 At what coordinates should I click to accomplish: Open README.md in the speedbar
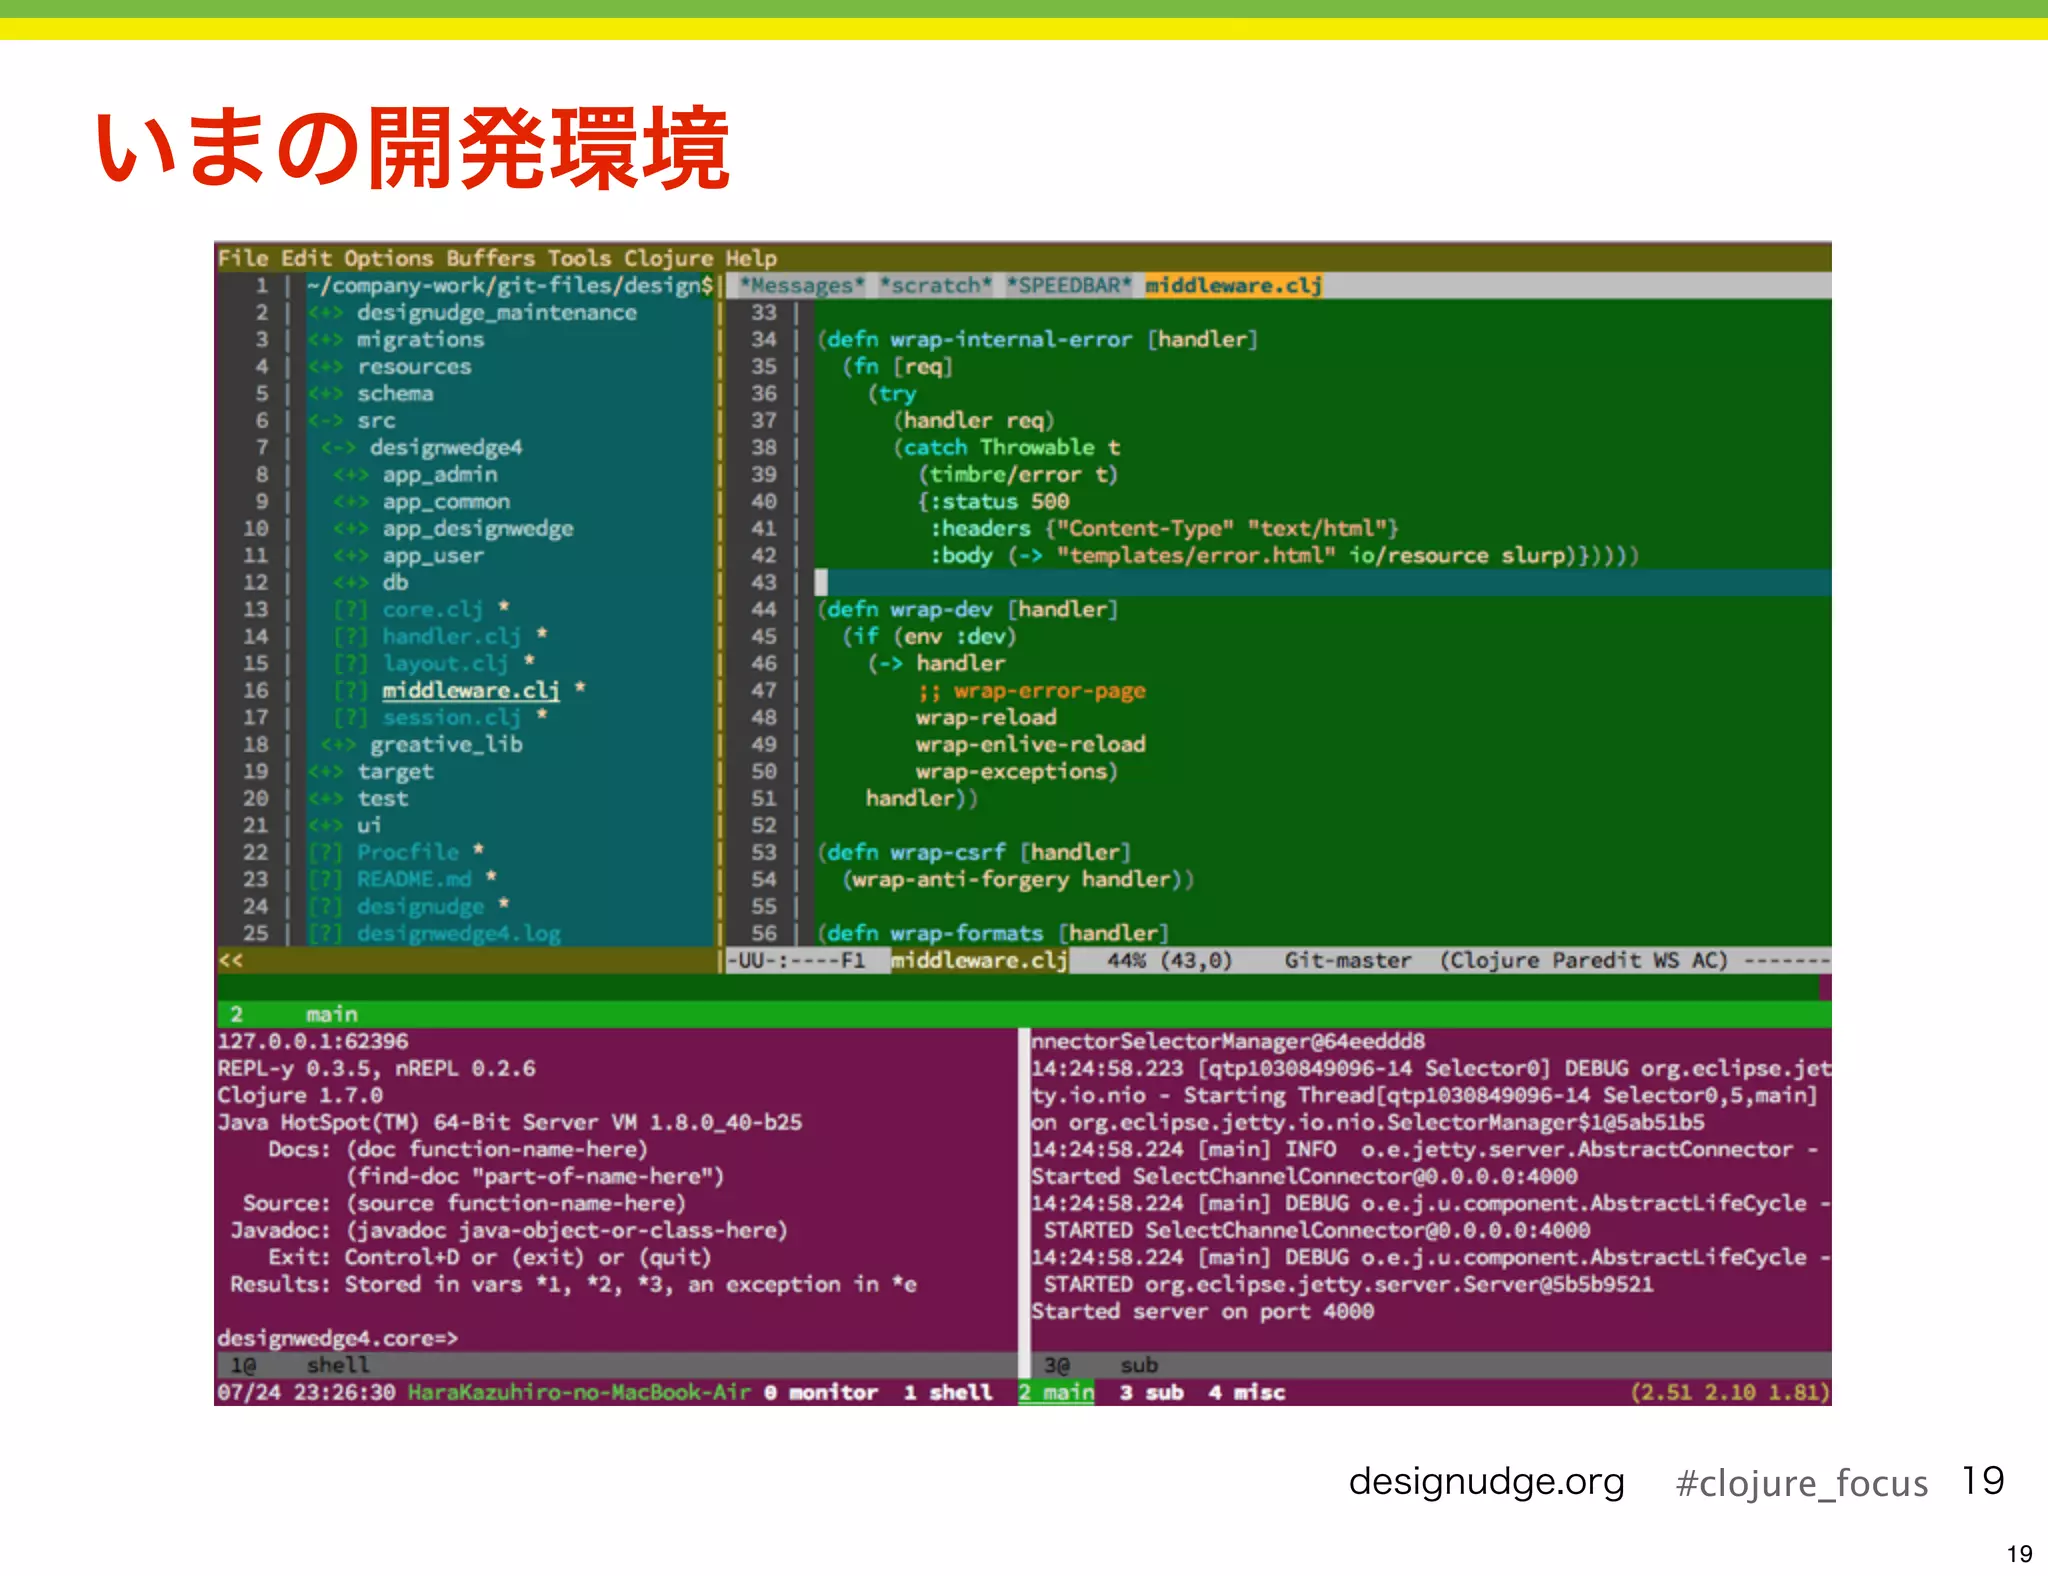[x=413, y=879]
